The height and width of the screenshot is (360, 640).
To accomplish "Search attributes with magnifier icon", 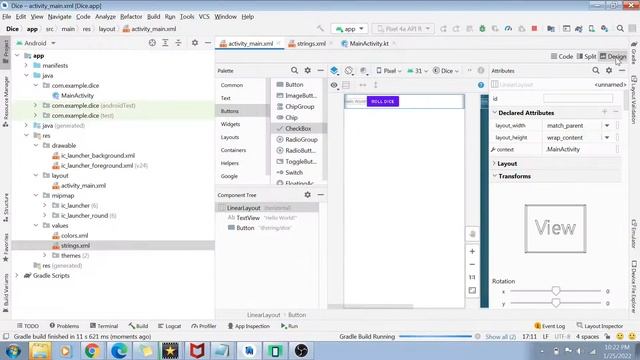I will (x=596, y=71).
